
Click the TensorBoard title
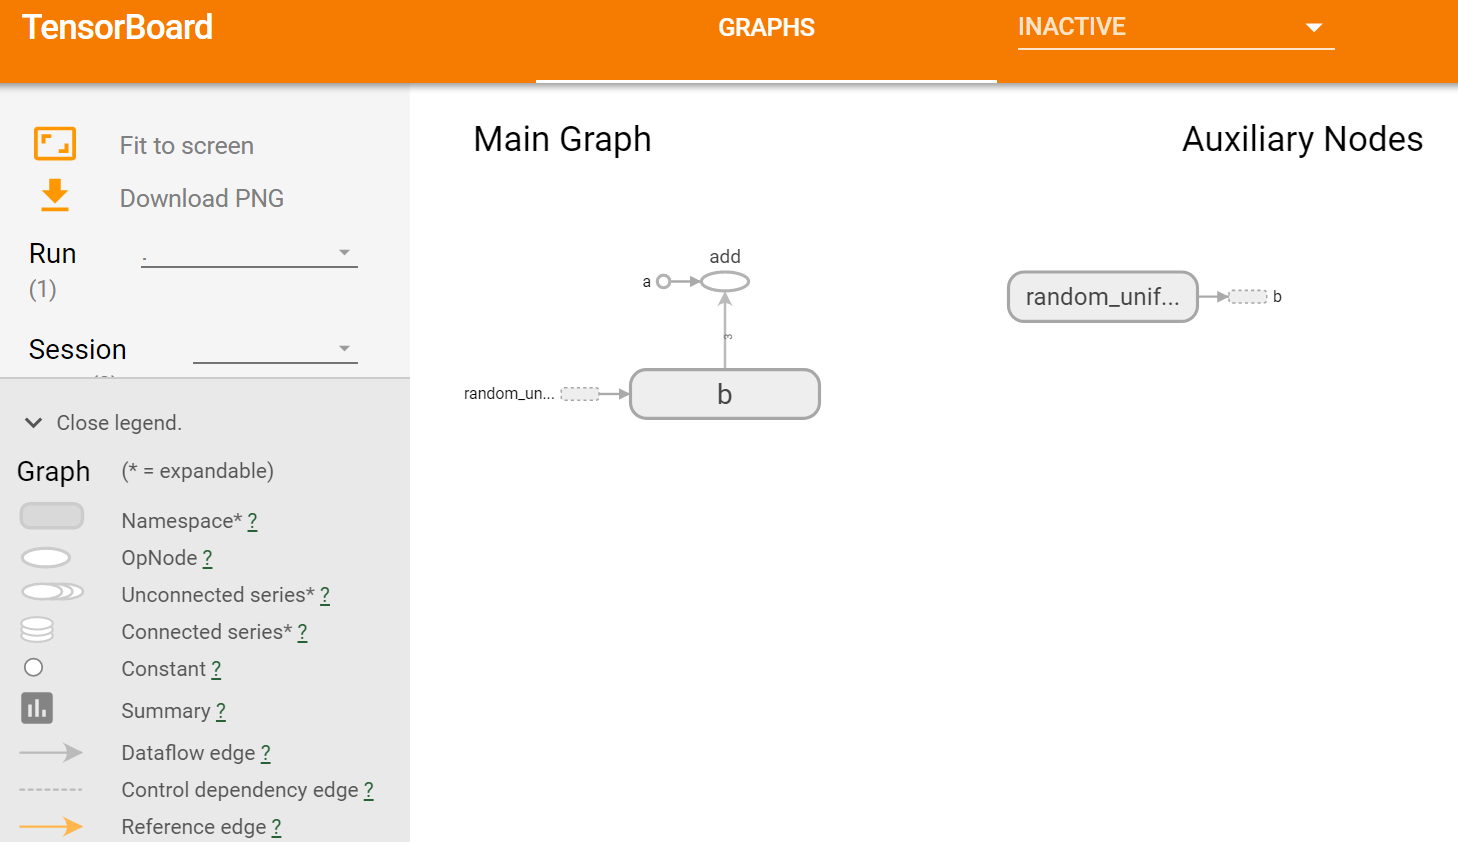[x=118, y=27]
